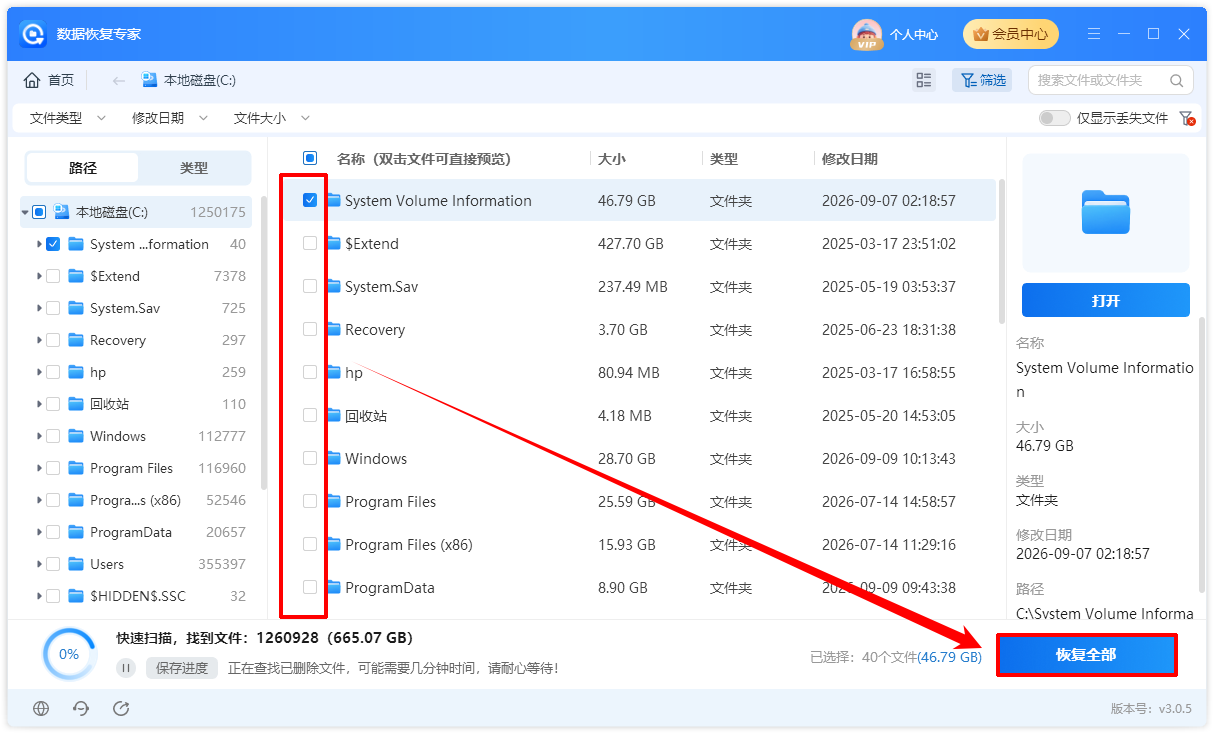The image size is (1214, 734).
Task: Pause scanning with the pause icon
Action: coord(126,668)
